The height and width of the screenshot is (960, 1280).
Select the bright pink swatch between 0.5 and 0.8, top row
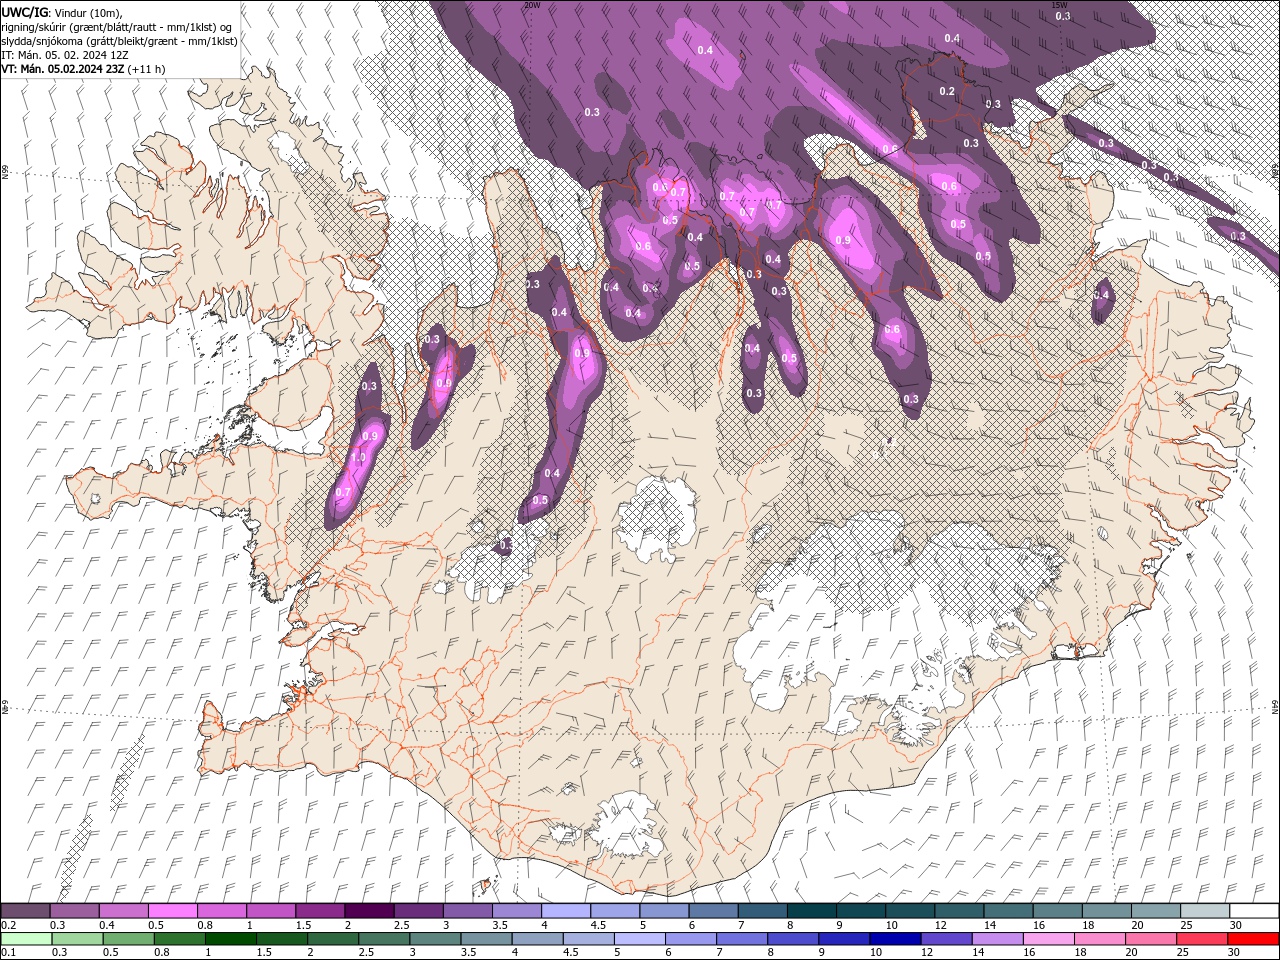[x=173, y=910]
